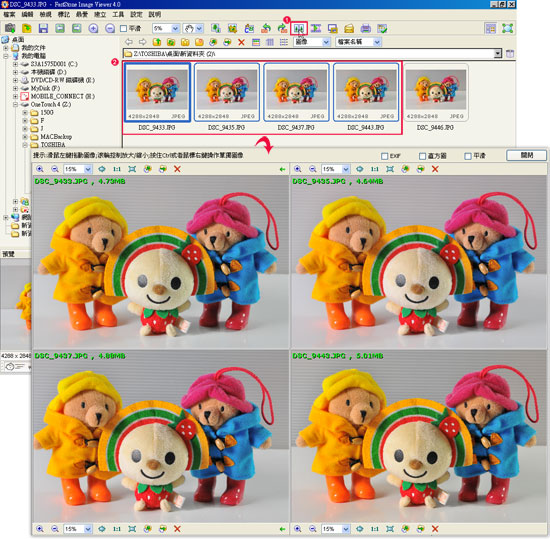
Task: Collapse the OneTouch 4 (Z:) drive node
Action: (x=15, y=105)
